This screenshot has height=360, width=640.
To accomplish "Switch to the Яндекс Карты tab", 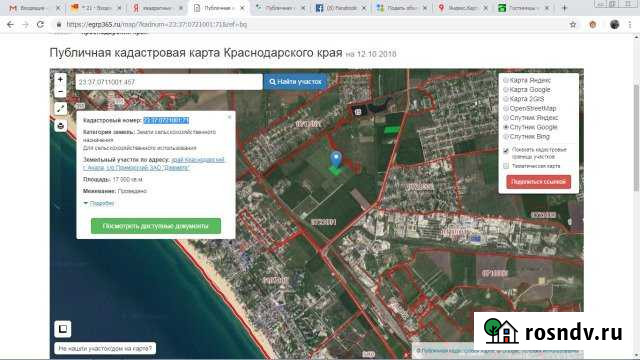I will 463,8.
